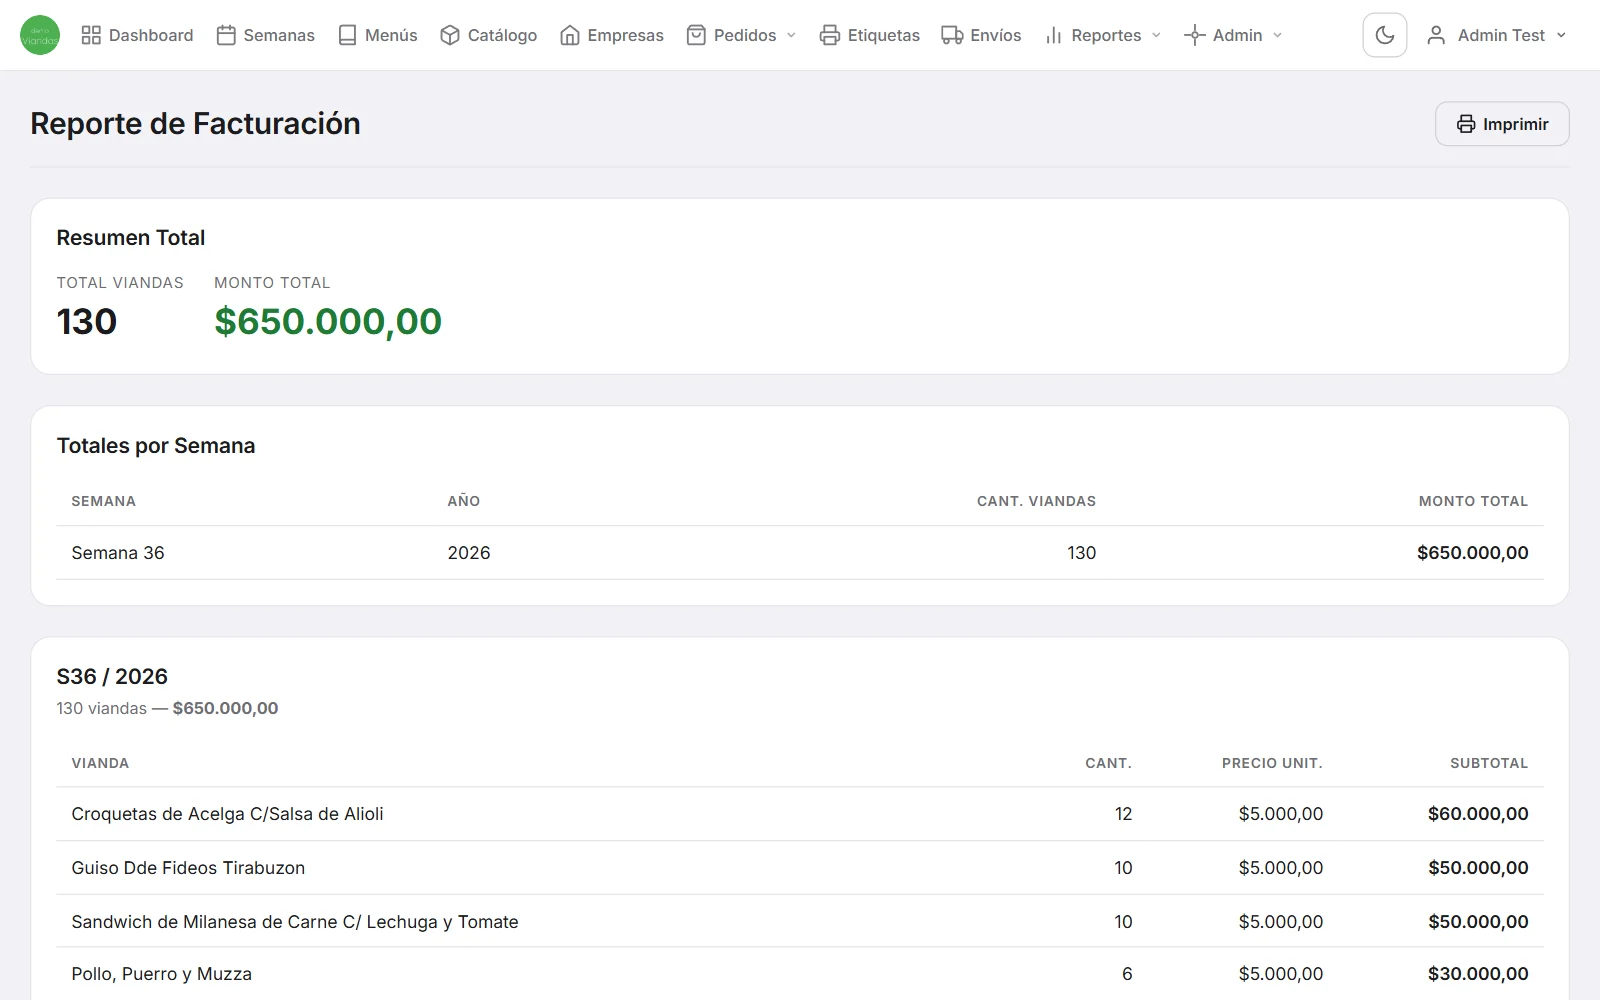The width and height of the screenshot is (1600, 1000).
Task: Open the Envíos menu label
Action: [x=996, y=35]
